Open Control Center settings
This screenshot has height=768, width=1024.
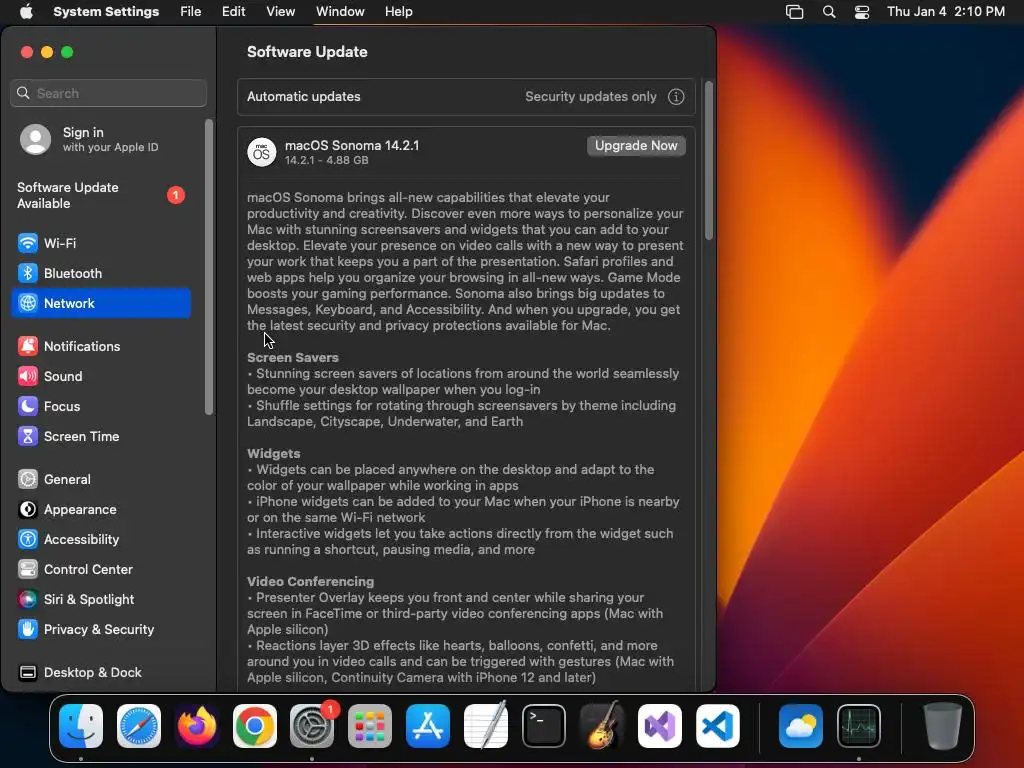pos(101,569)
